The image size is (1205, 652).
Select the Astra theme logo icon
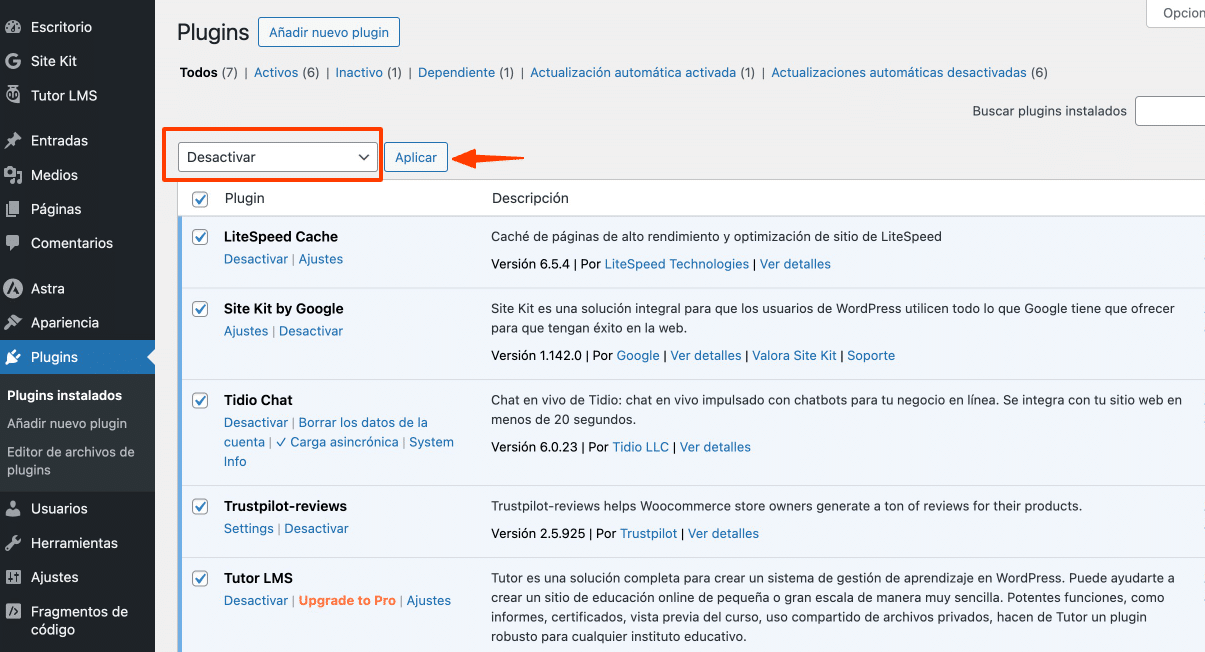click(13, 289)
